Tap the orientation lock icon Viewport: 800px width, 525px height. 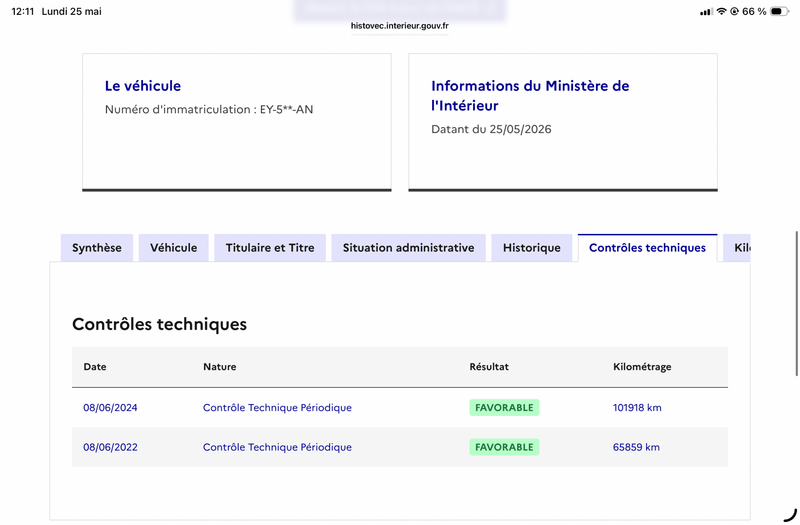pos(734,11)
